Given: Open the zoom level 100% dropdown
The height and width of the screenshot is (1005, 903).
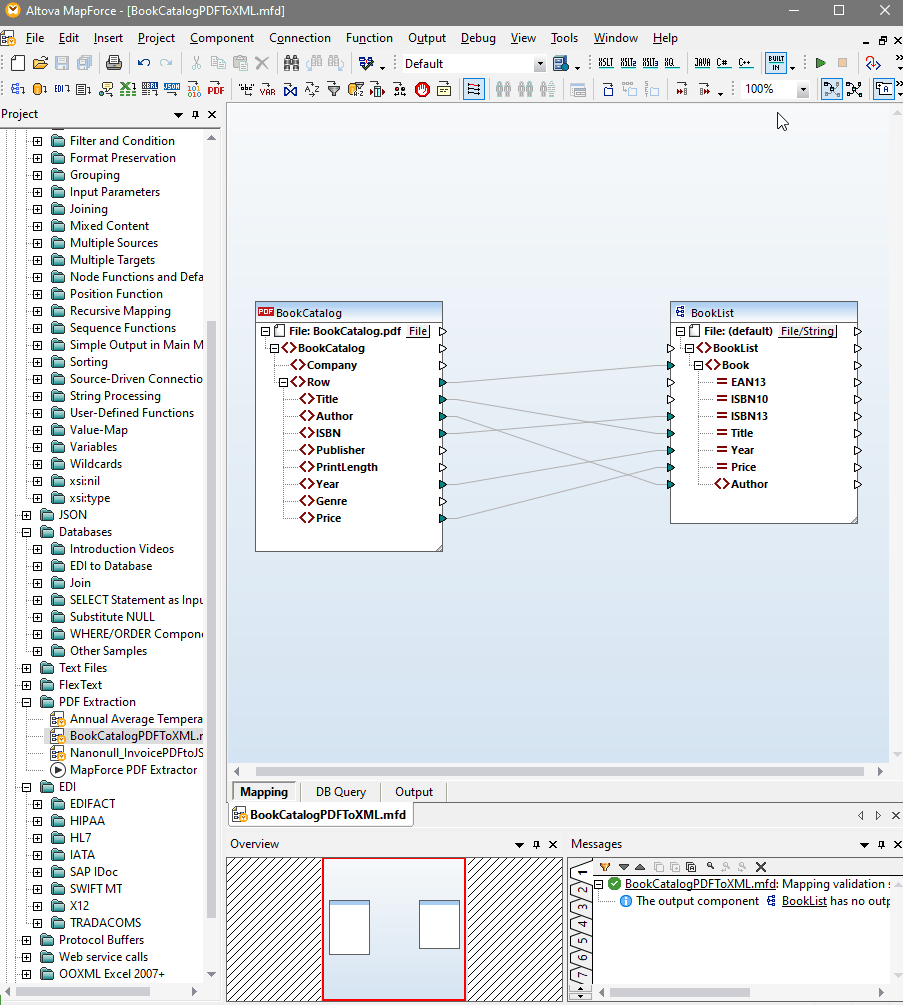Looking at the screenshot, I should pos(803,89).
